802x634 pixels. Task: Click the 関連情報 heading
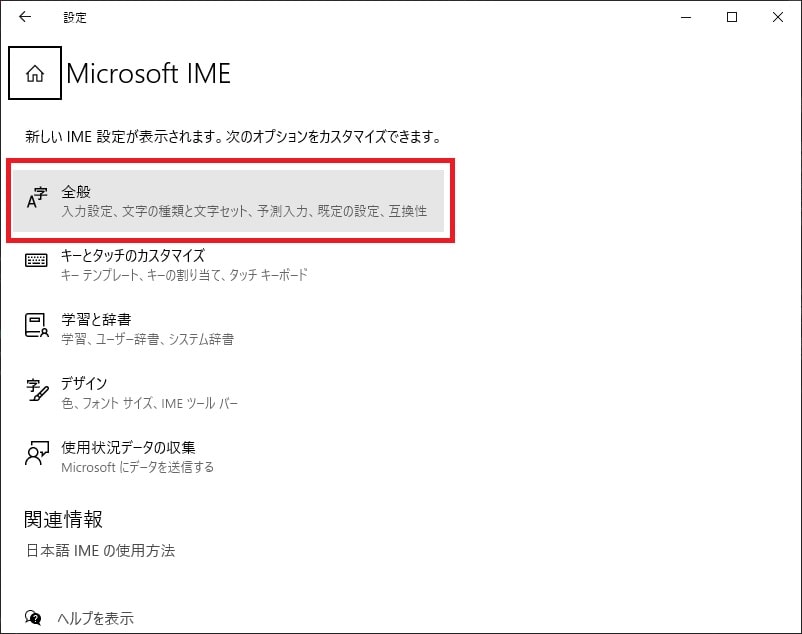[63, 519]
